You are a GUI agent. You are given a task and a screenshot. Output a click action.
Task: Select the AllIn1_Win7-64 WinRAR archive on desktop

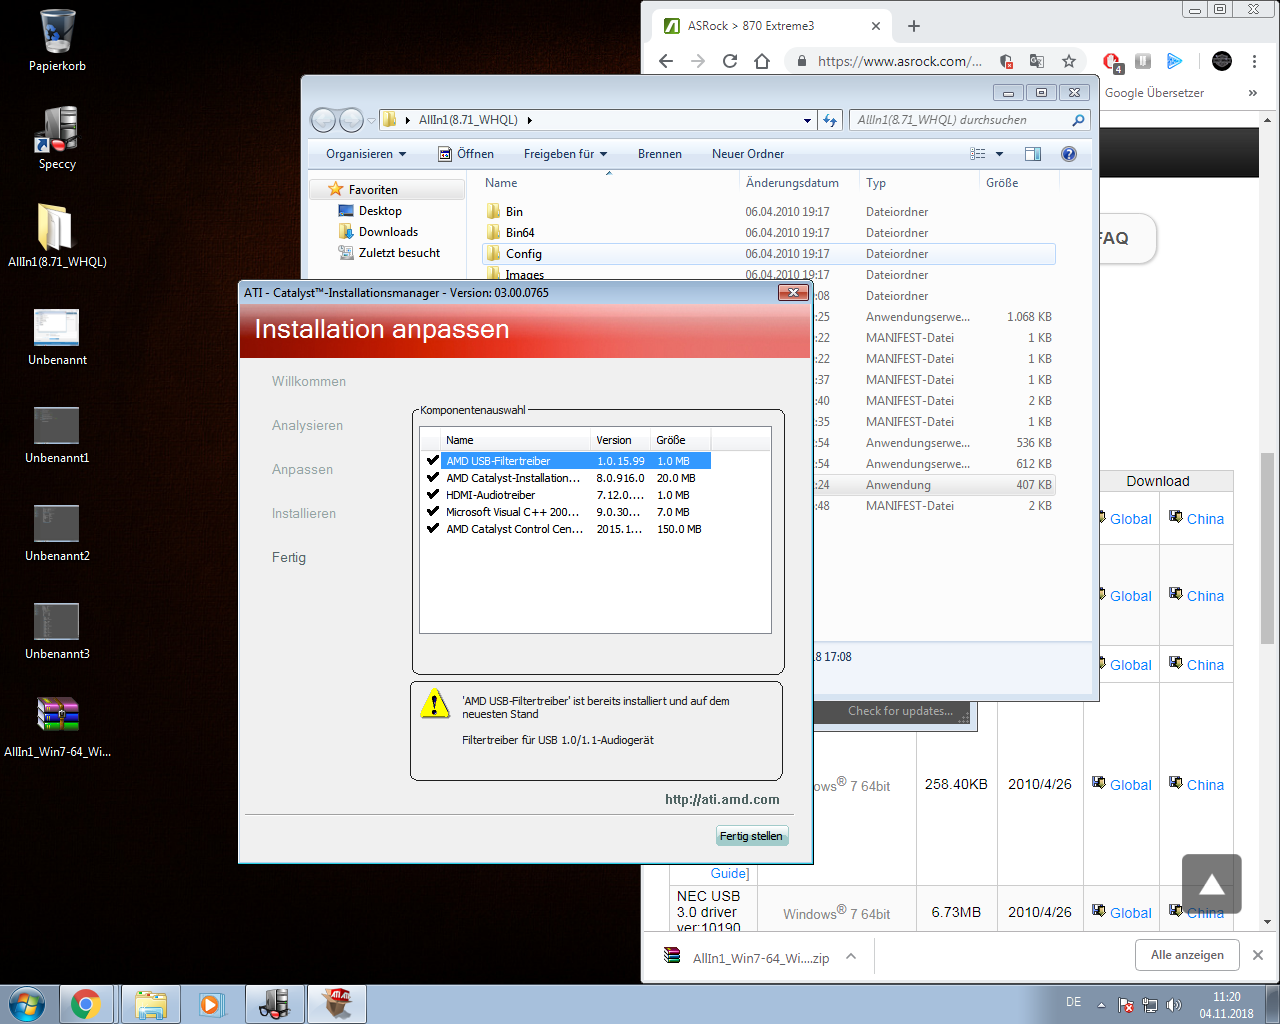point(57,726)
